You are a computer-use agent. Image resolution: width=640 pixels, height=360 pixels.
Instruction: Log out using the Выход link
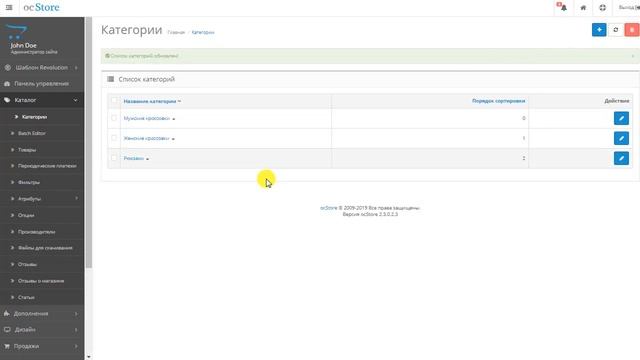629,7
